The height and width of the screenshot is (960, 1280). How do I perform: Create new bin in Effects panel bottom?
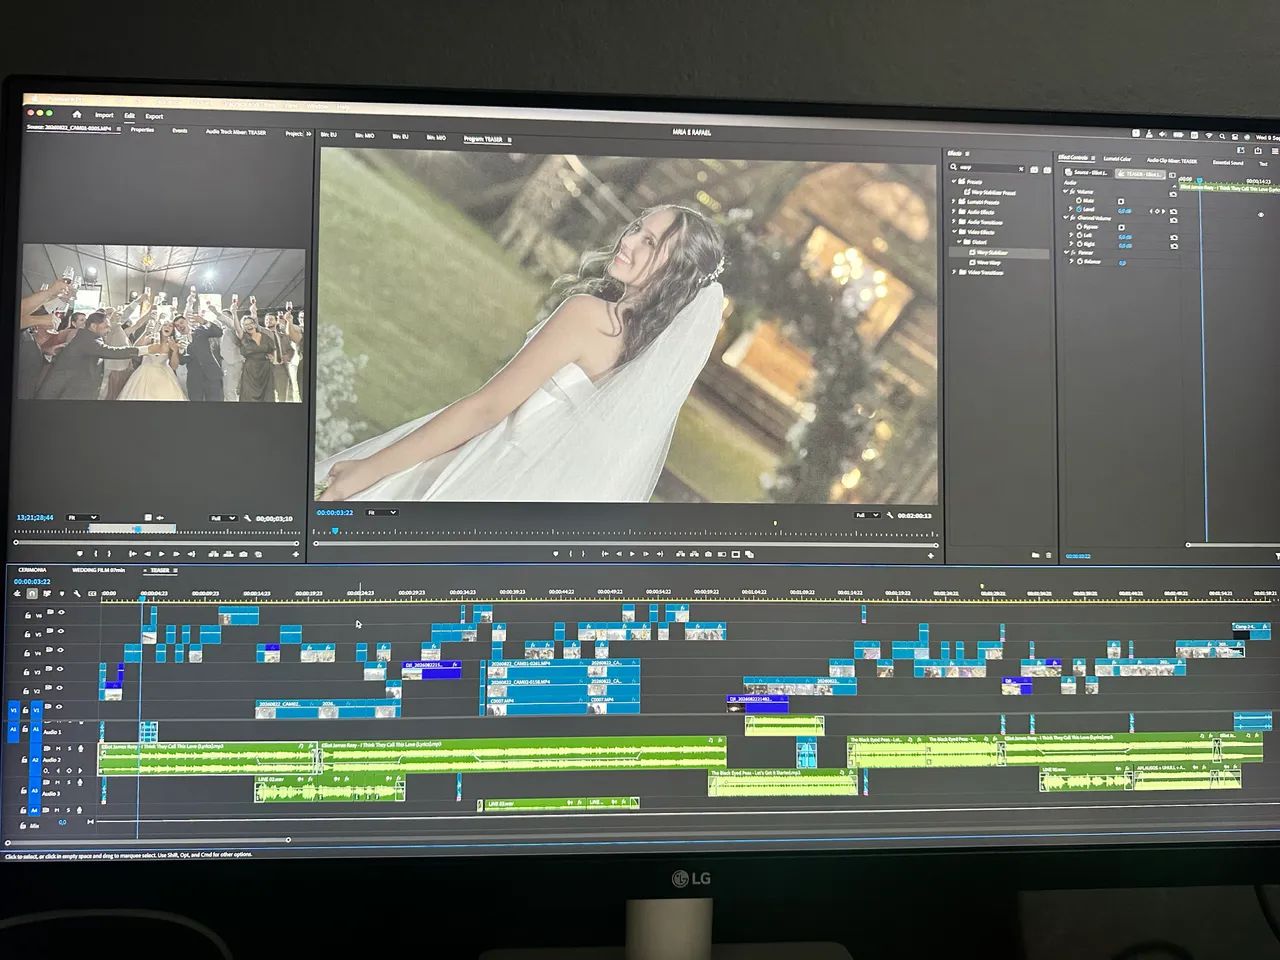[x=1036, y=555]
